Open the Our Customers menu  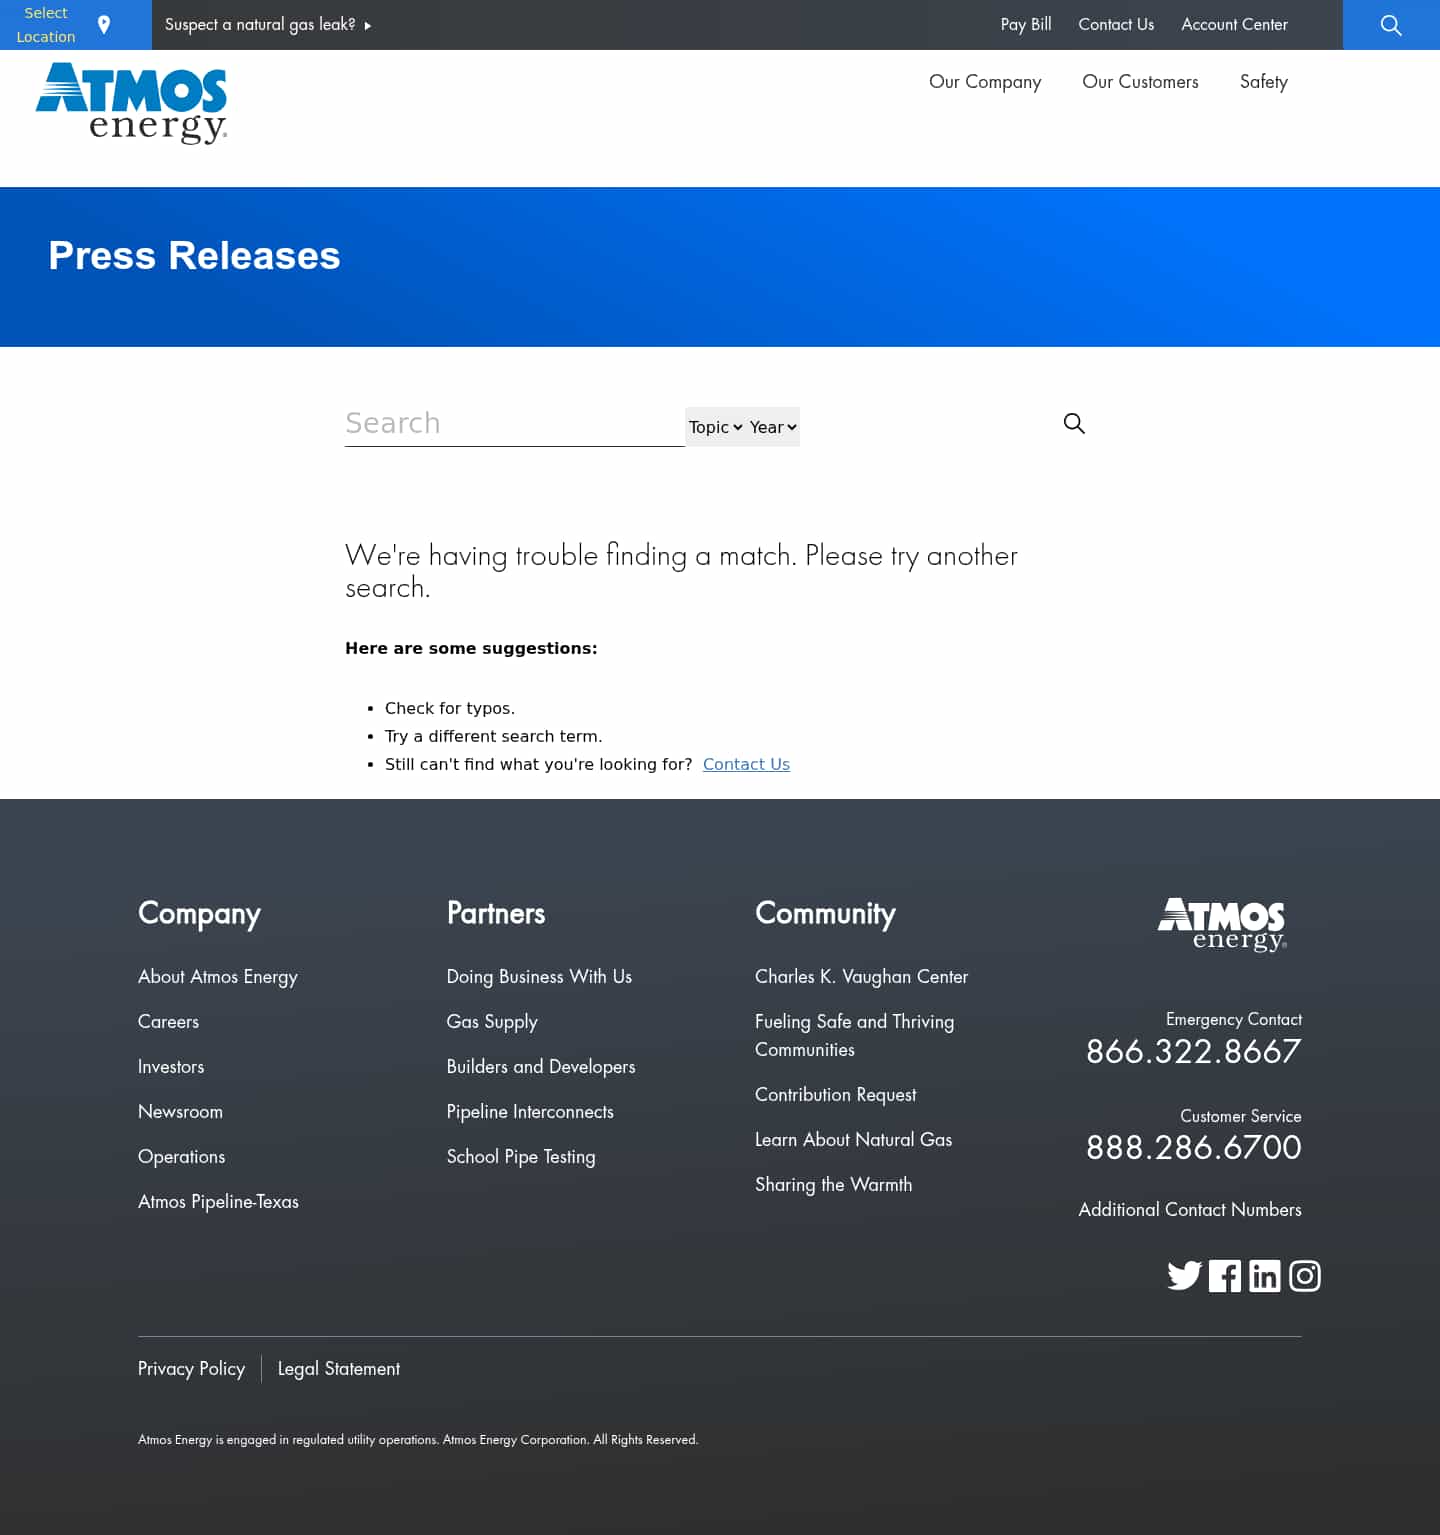pyautogui.click(x=1140, y=82)
